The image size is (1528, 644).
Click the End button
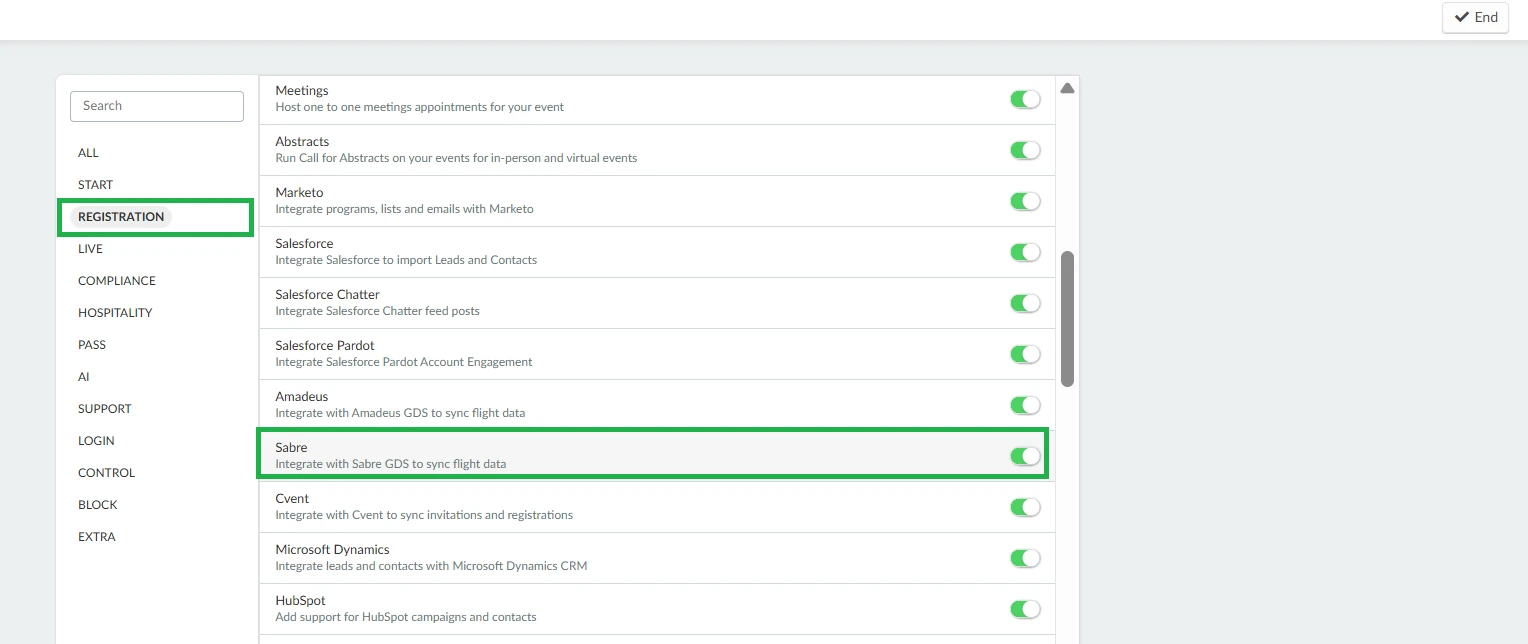(x=1475, y=17)
